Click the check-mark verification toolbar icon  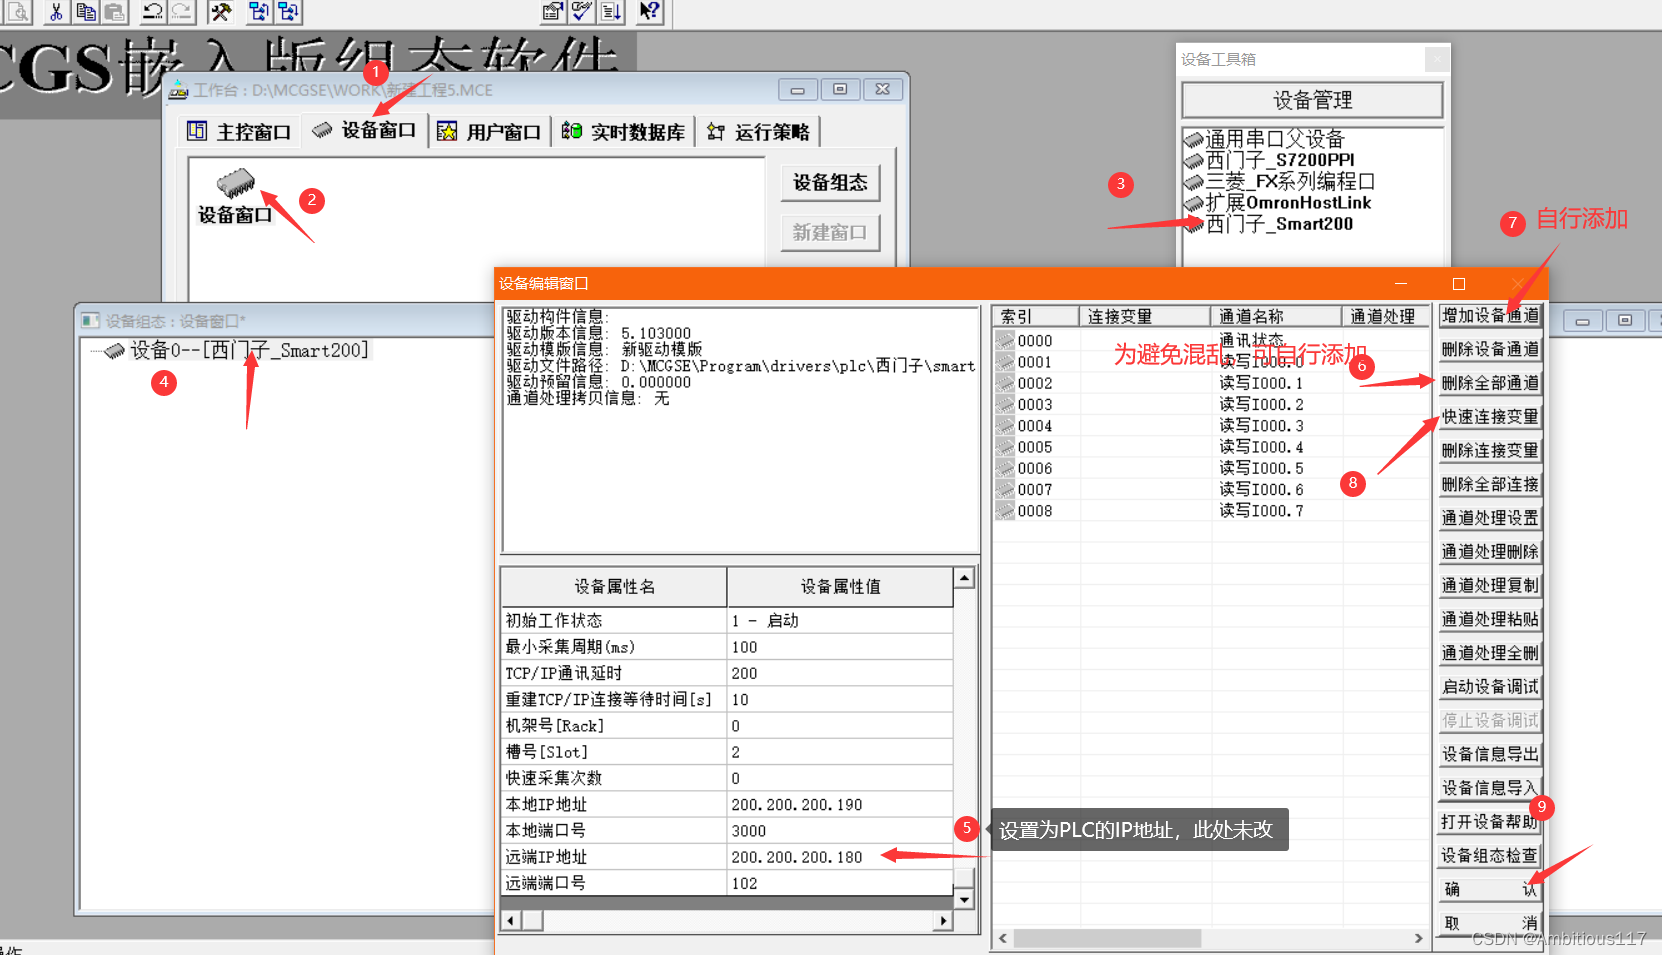pos(581,12)
